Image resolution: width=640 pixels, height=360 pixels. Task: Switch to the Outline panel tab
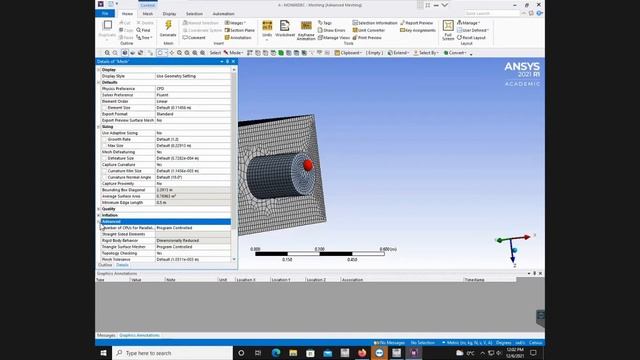tap(105, 265)
